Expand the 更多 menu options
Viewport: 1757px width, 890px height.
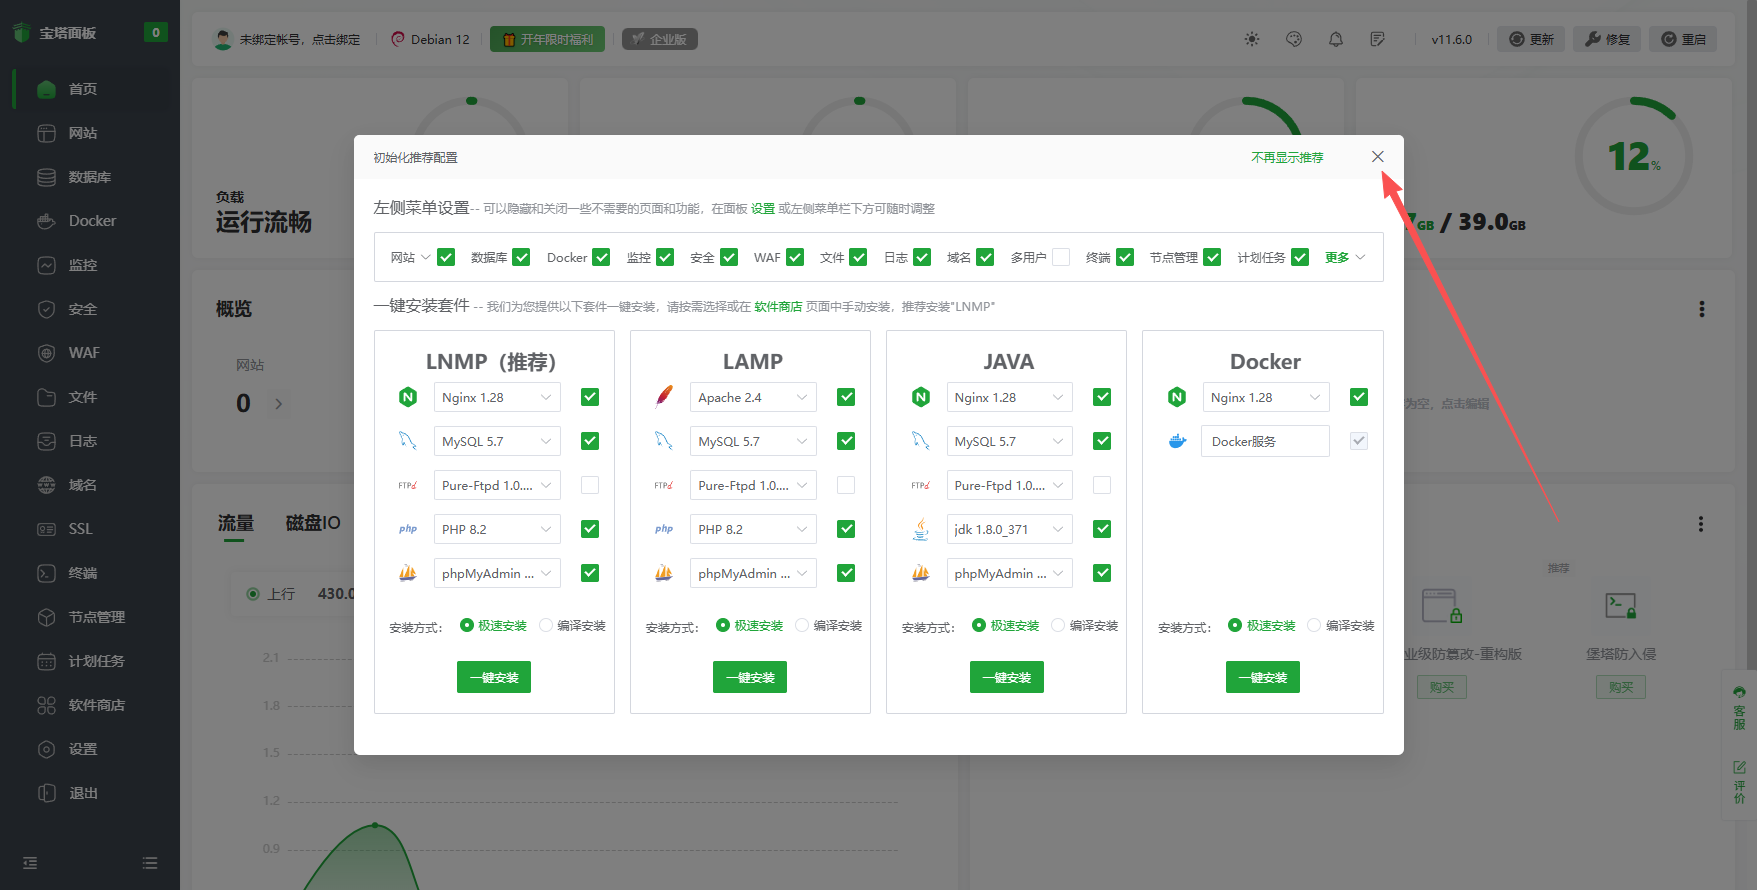click(x=1344, y=257)
